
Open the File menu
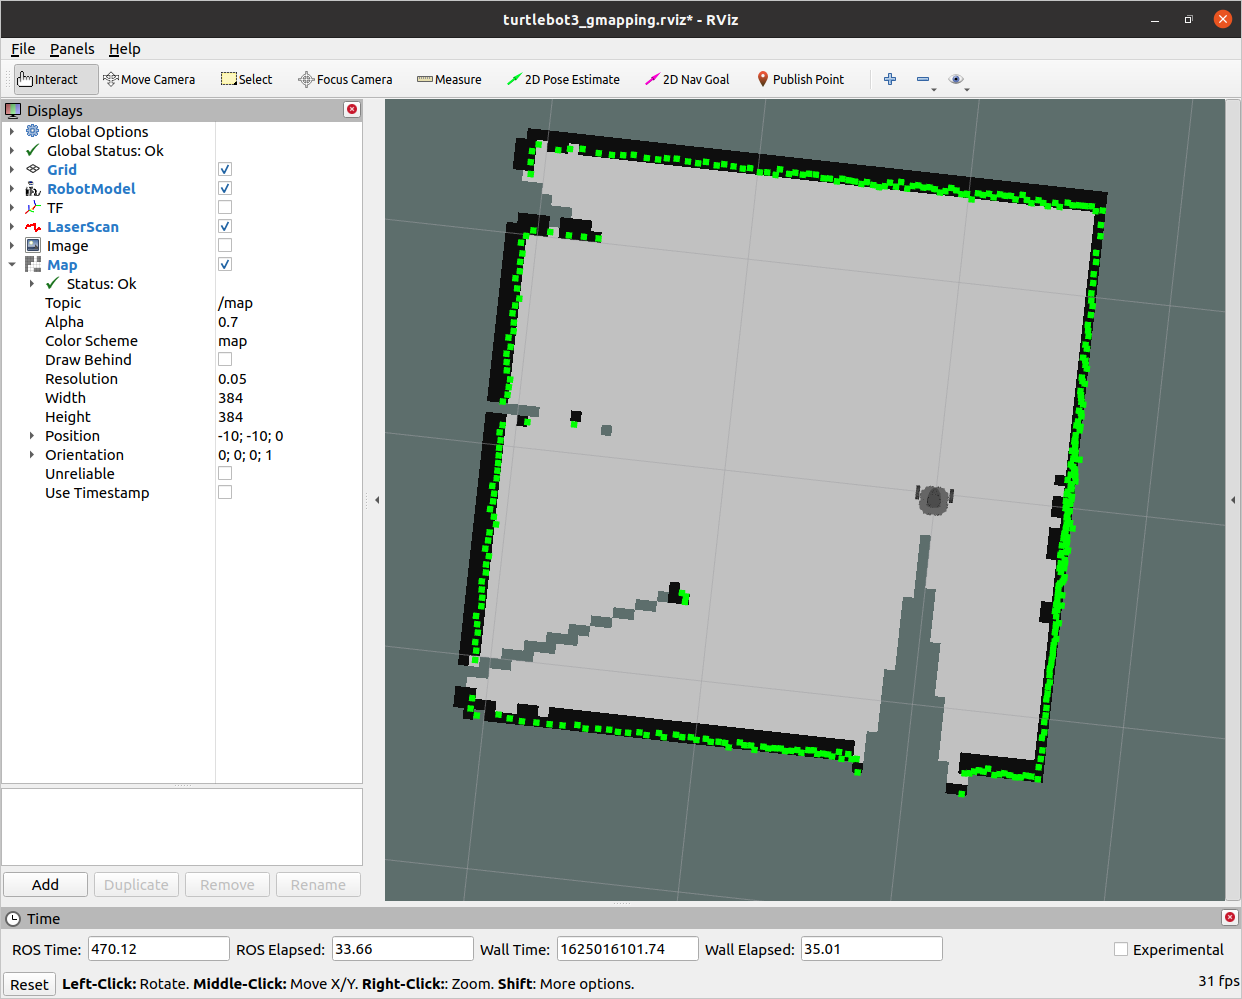(23, 49)
